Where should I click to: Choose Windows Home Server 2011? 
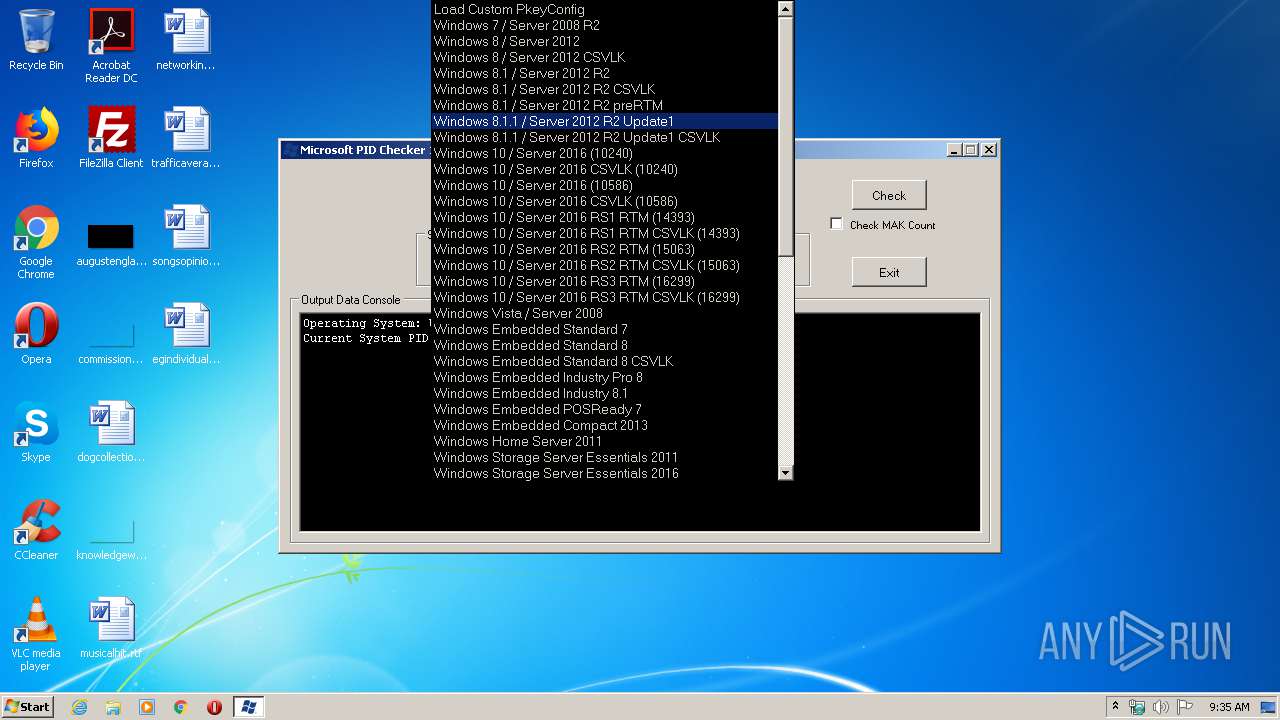click(604, 441)
